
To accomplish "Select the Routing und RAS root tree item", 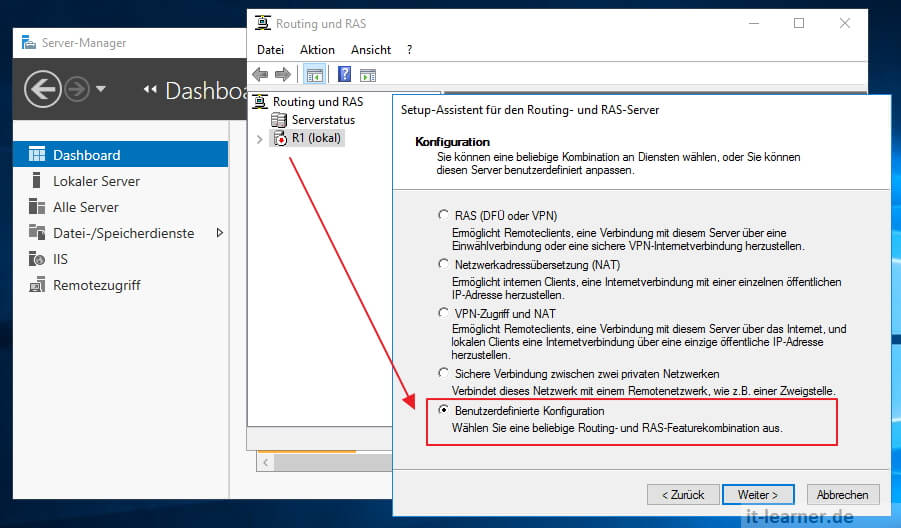I will [318, 102].
